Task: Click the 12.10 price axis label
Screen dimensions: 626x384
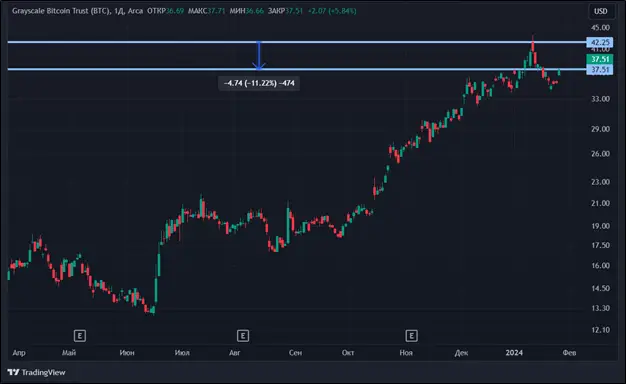Action: (600, 330)
